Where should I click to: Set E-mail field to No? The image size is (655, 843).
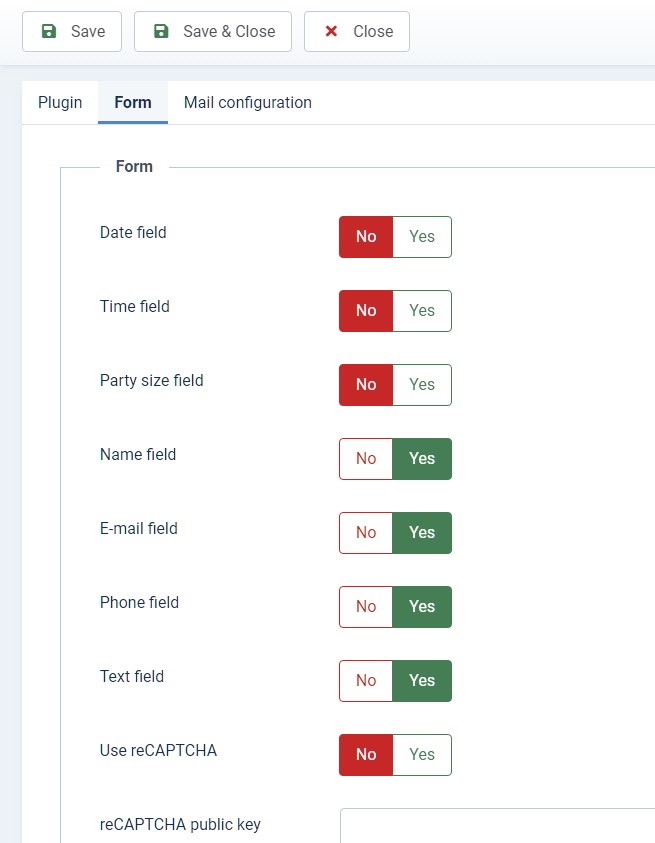[366, 533]
